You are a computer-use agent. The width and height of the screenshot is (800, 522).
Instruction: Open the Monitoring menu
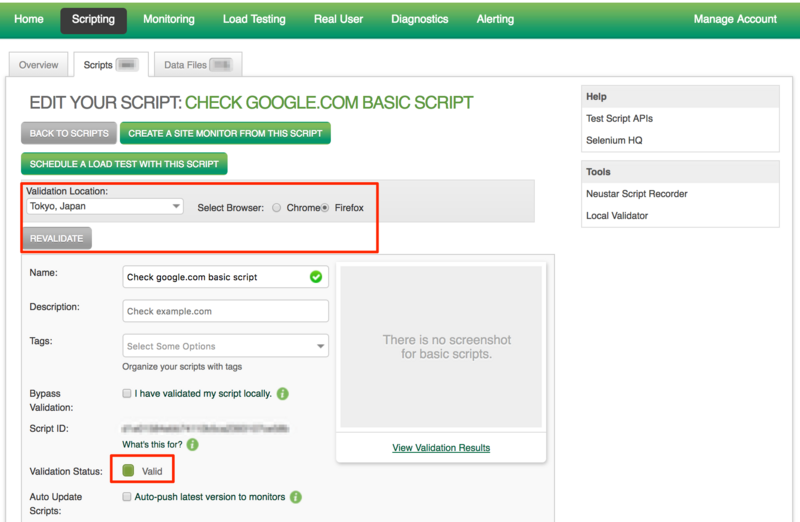click(169, 19)
